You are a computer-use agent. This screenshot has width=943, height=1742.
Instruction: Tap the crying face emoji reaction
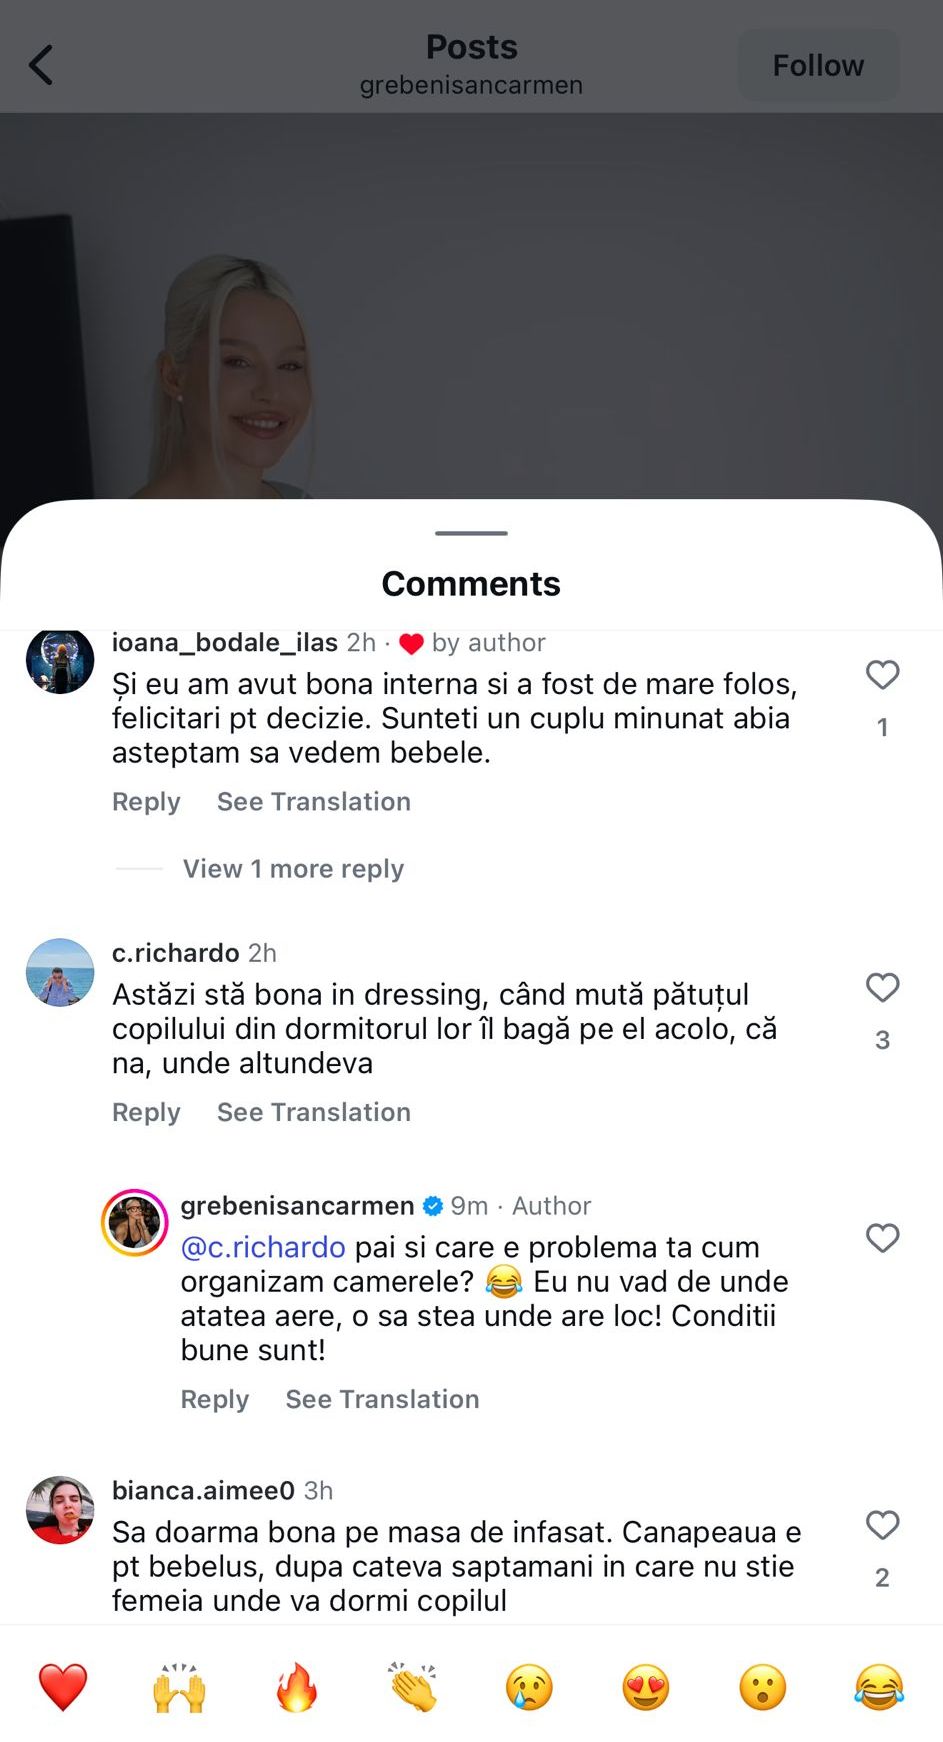[x=529, y=1687]
